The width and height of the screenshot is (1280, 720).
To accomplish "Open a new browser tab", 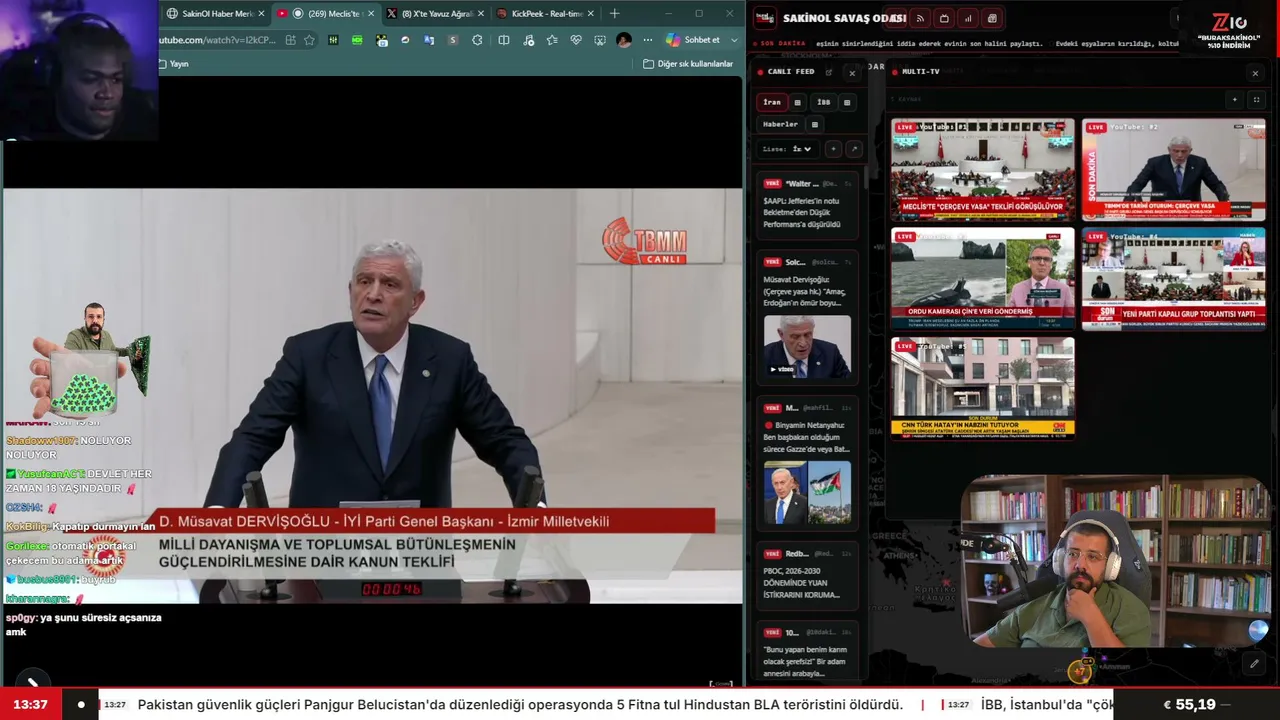I will [614, 13].
